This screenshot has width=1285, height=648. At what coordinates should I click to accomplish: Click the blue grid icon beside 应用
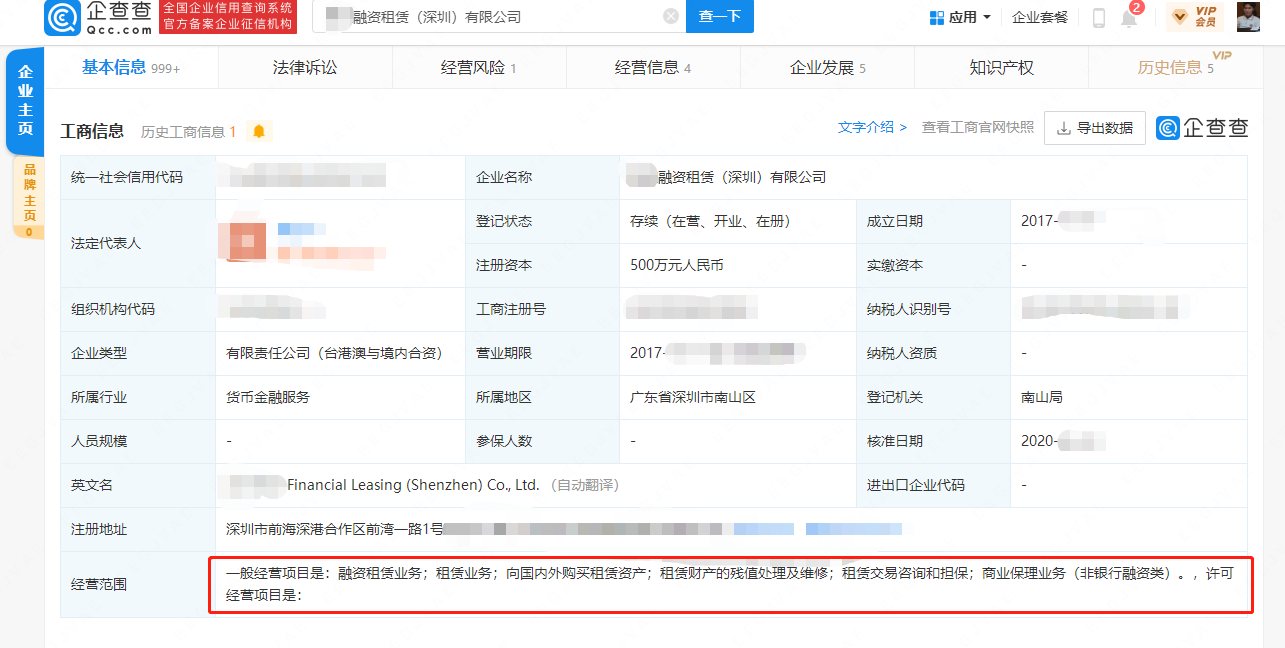coord(936,16)
